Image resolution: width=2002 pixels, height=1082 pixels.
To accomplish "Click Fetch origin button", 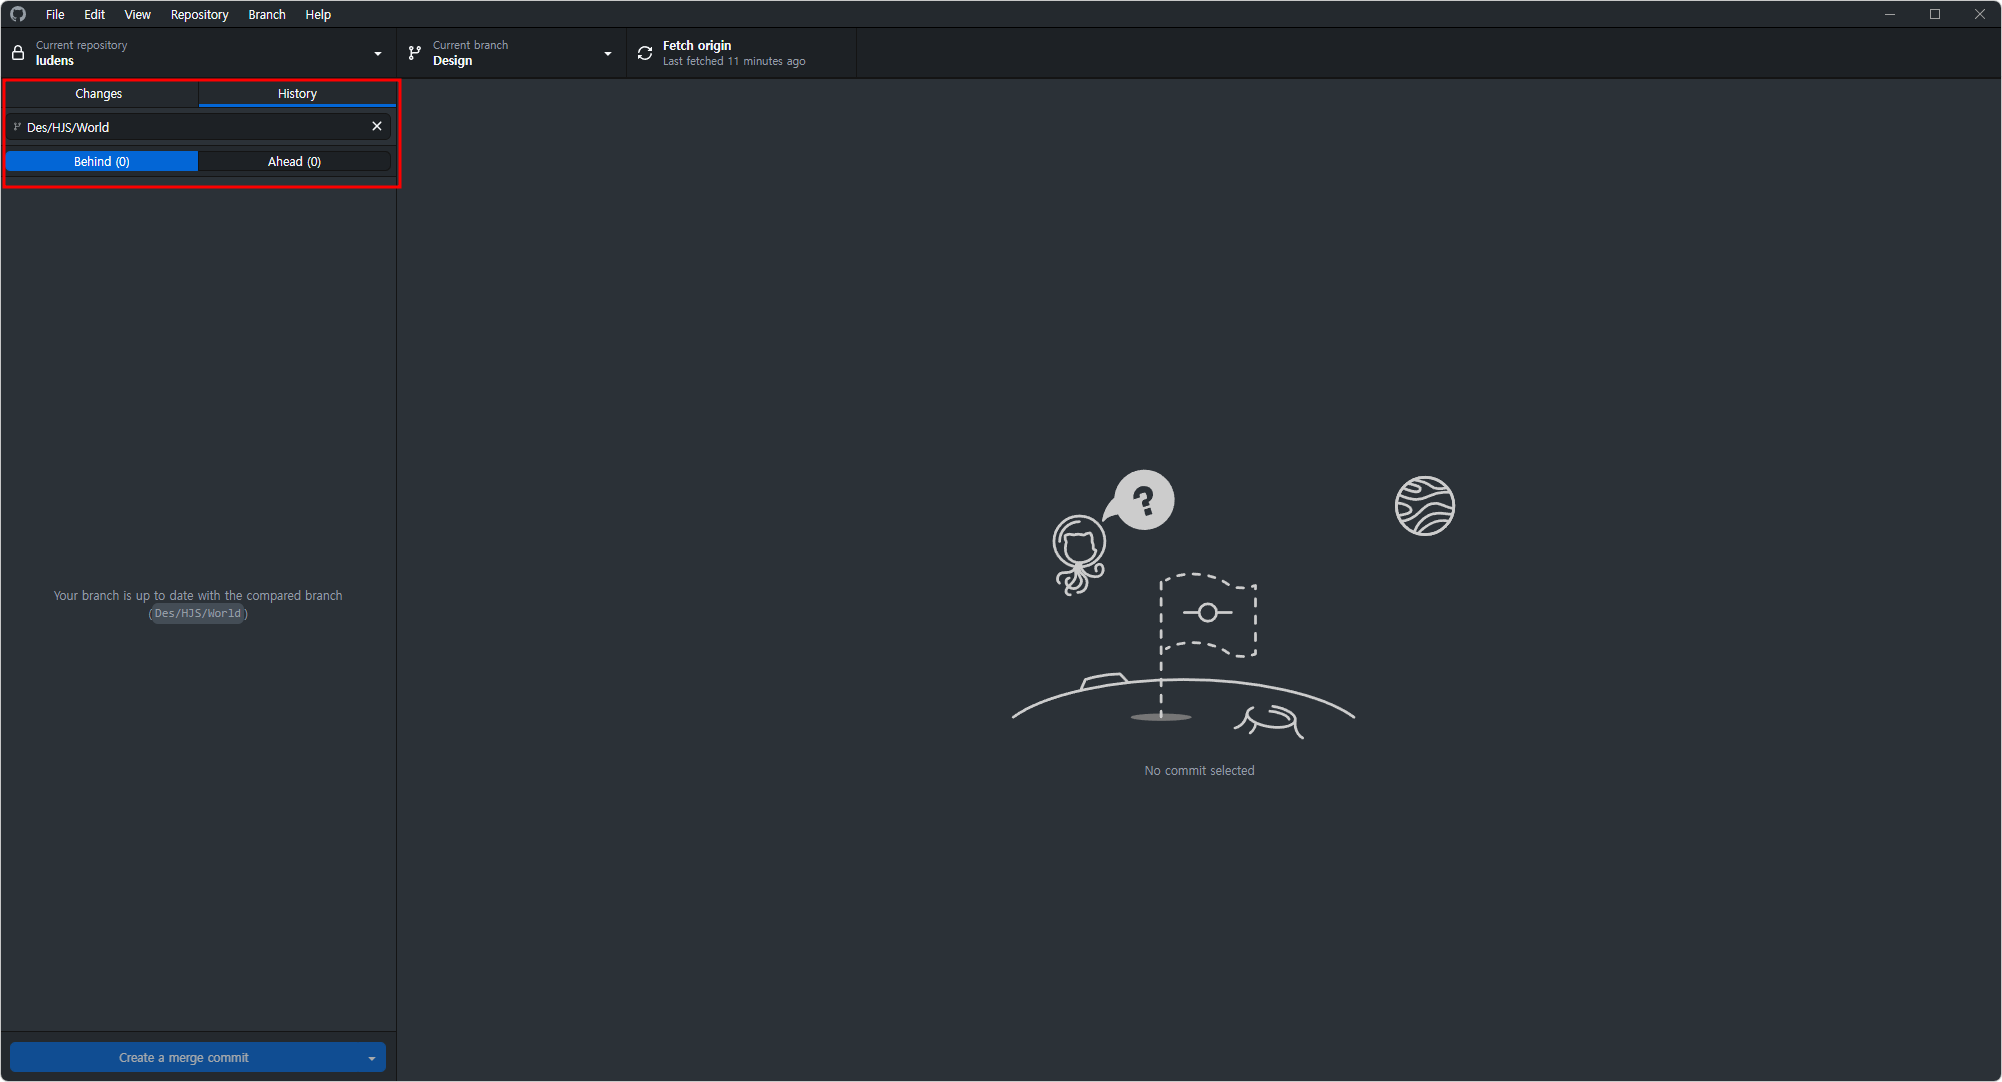I will (742, 53).
